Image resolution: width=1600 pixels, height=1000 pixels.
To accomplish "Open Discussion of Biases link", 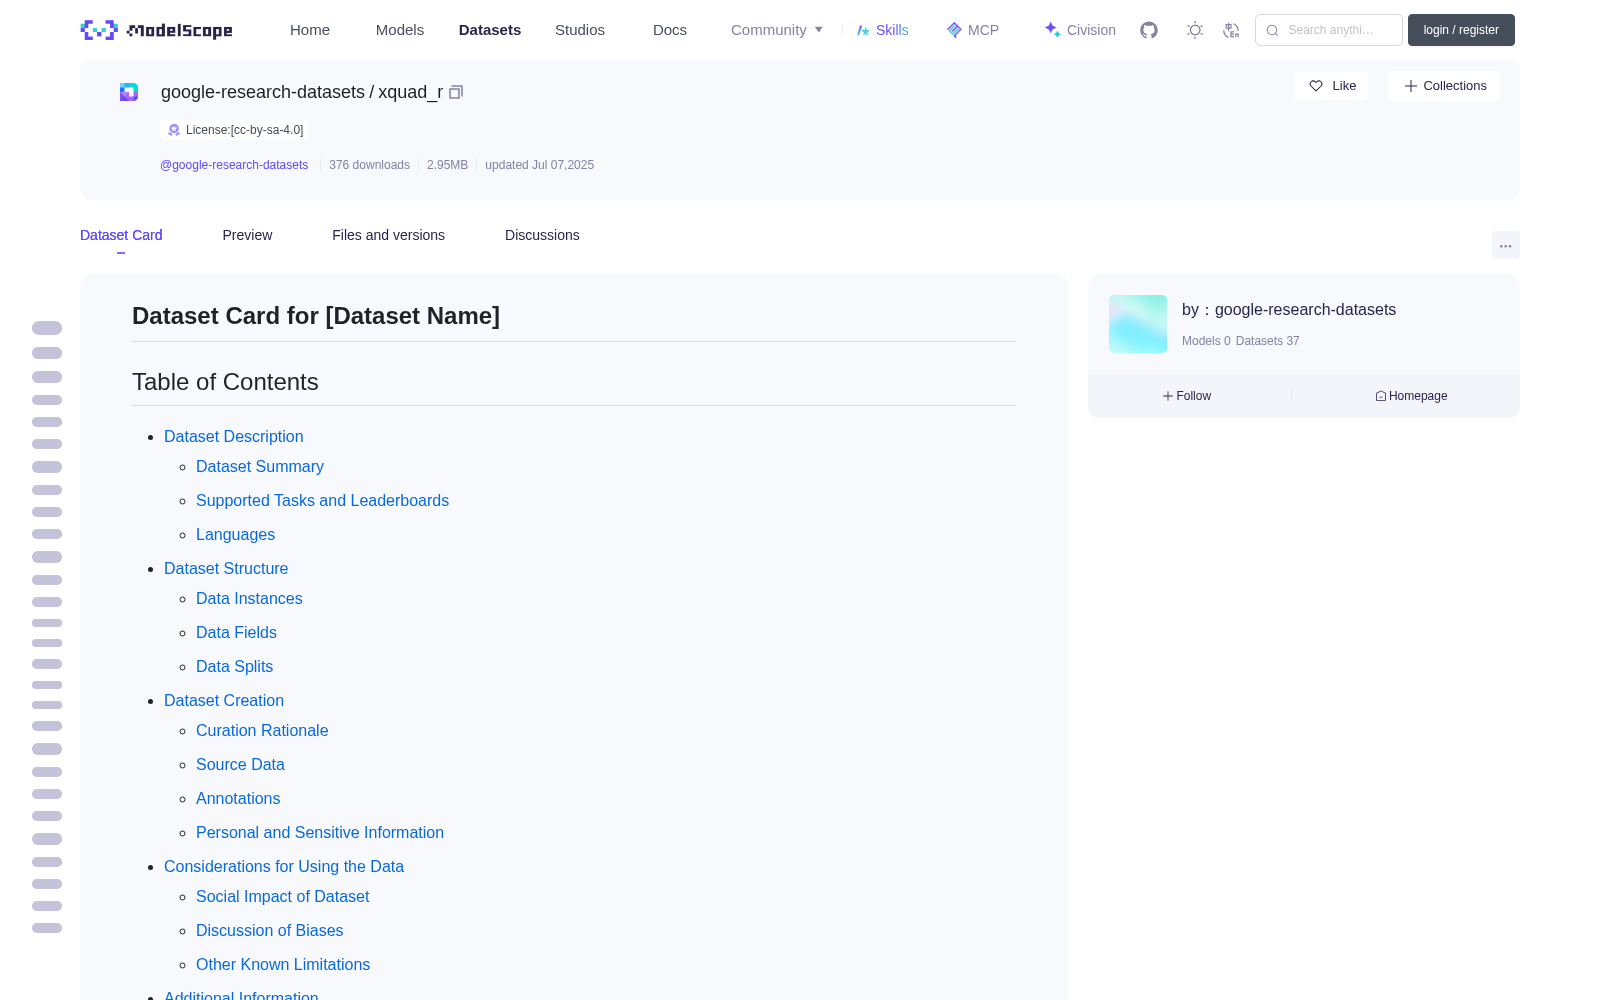I will point(269,930).
